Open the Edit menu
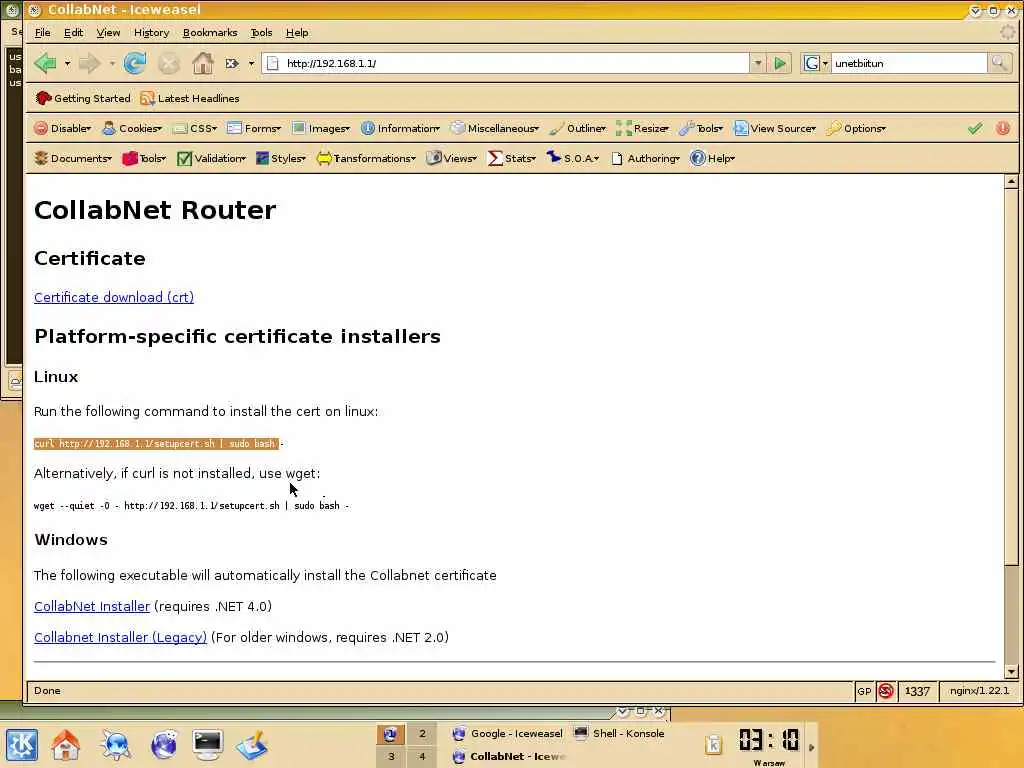 73,33
